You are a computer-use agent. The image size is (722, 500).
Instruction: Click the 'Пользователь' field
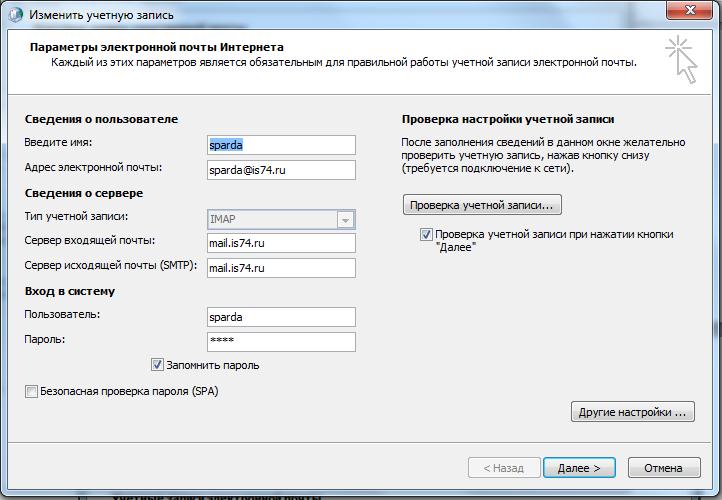click(281, 317)
